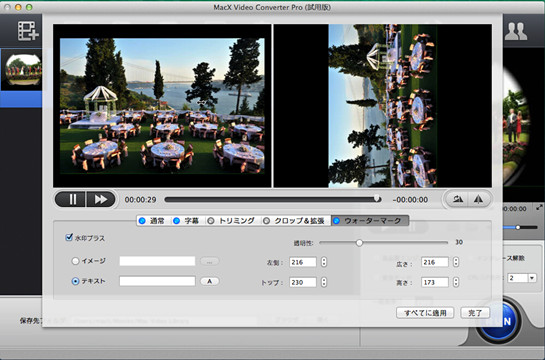545x360 pixels.
Task: Fast forward the preview video
Action: click(x=100, y=199)
